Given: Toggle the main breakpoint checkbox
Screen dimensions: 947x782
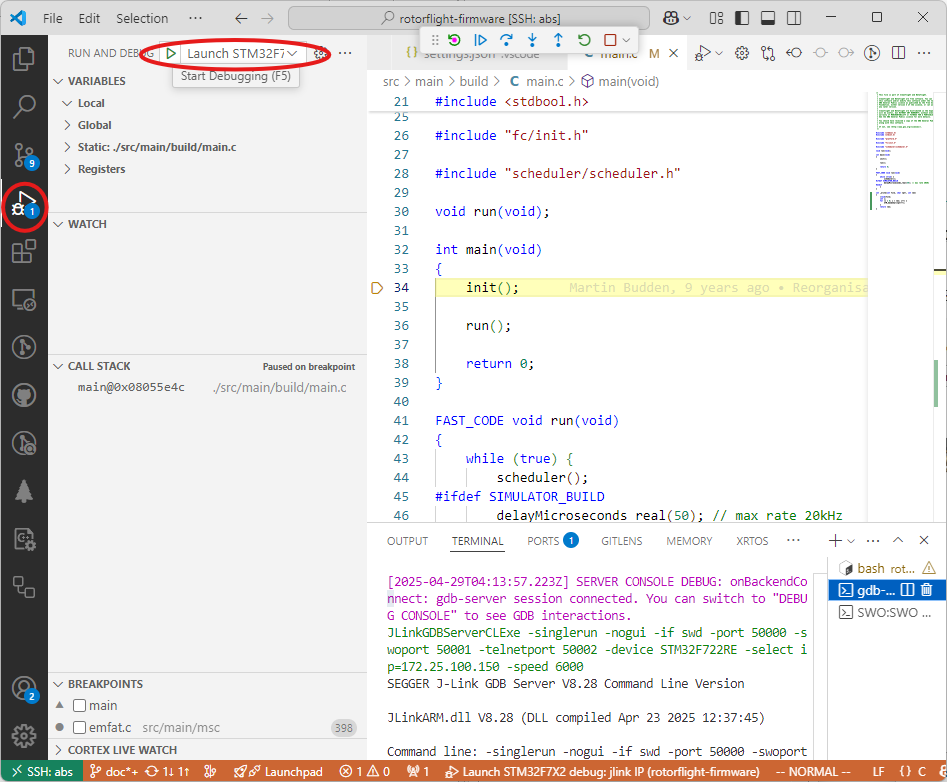Looking at the screenshot, I should point(79,705).
